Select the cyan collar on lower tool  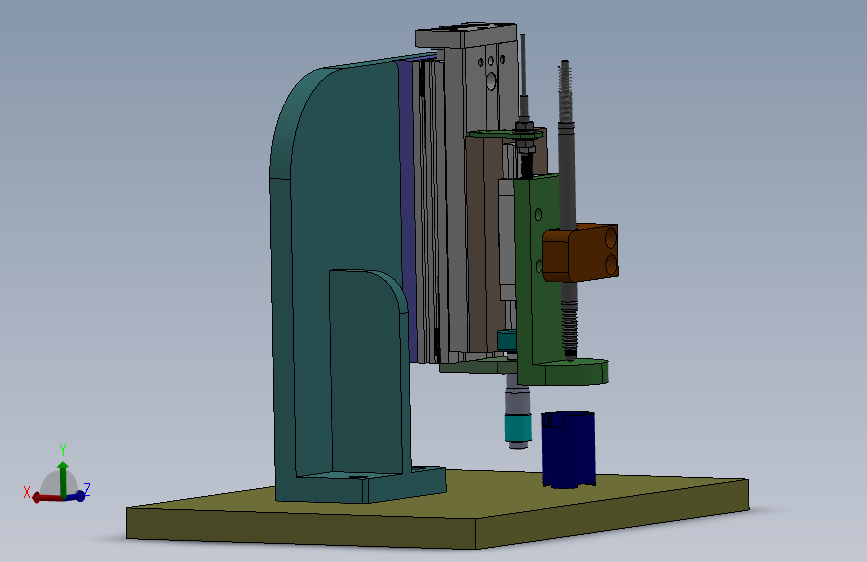(x=518, y=428)
